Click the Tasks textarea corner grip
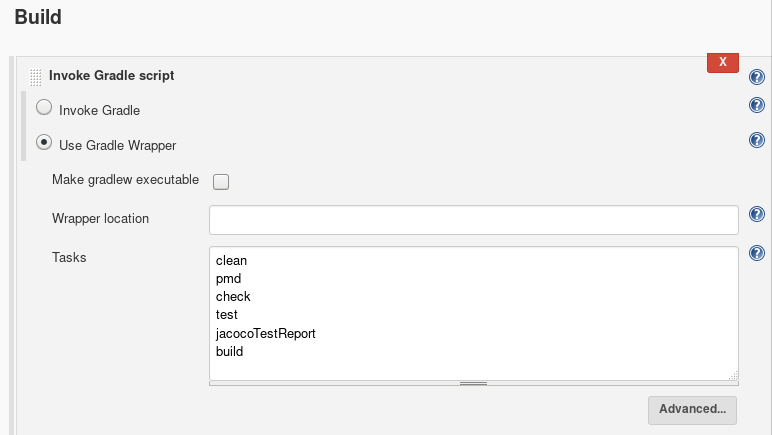The width and height of the screenshot is (772, 435). pos(733,375)
